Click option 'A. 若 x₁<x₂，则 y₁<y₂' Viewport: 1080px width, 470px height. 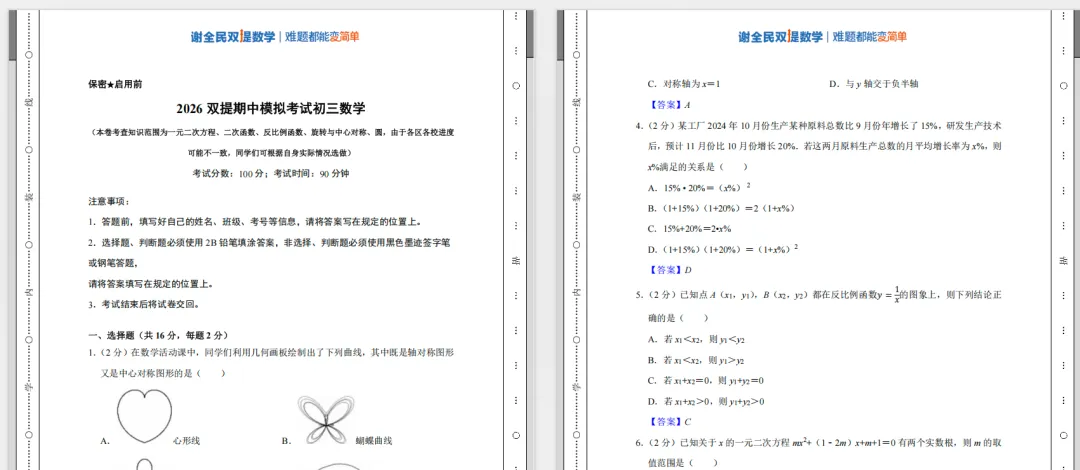[x=696, y=339]
